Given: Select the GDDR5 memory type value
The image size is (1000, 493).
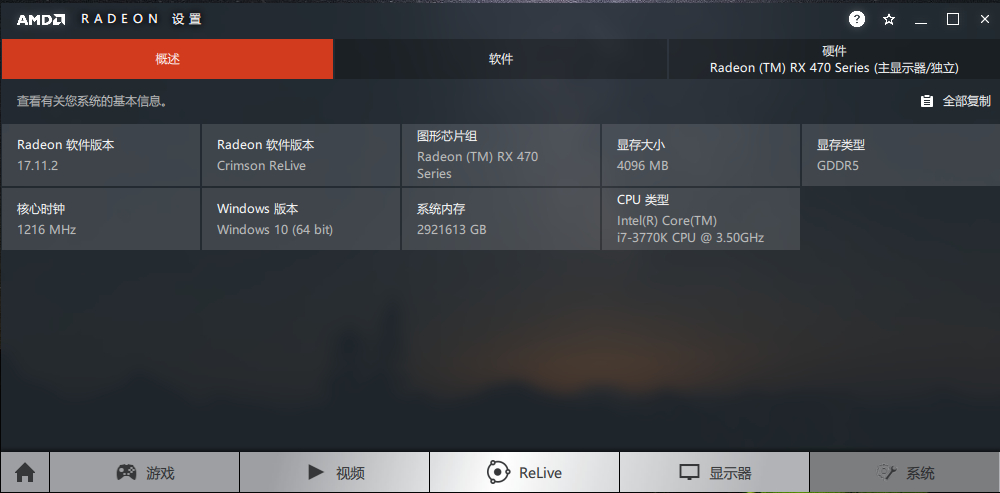Looking at the screenshot, I should [x=837, y=166].
